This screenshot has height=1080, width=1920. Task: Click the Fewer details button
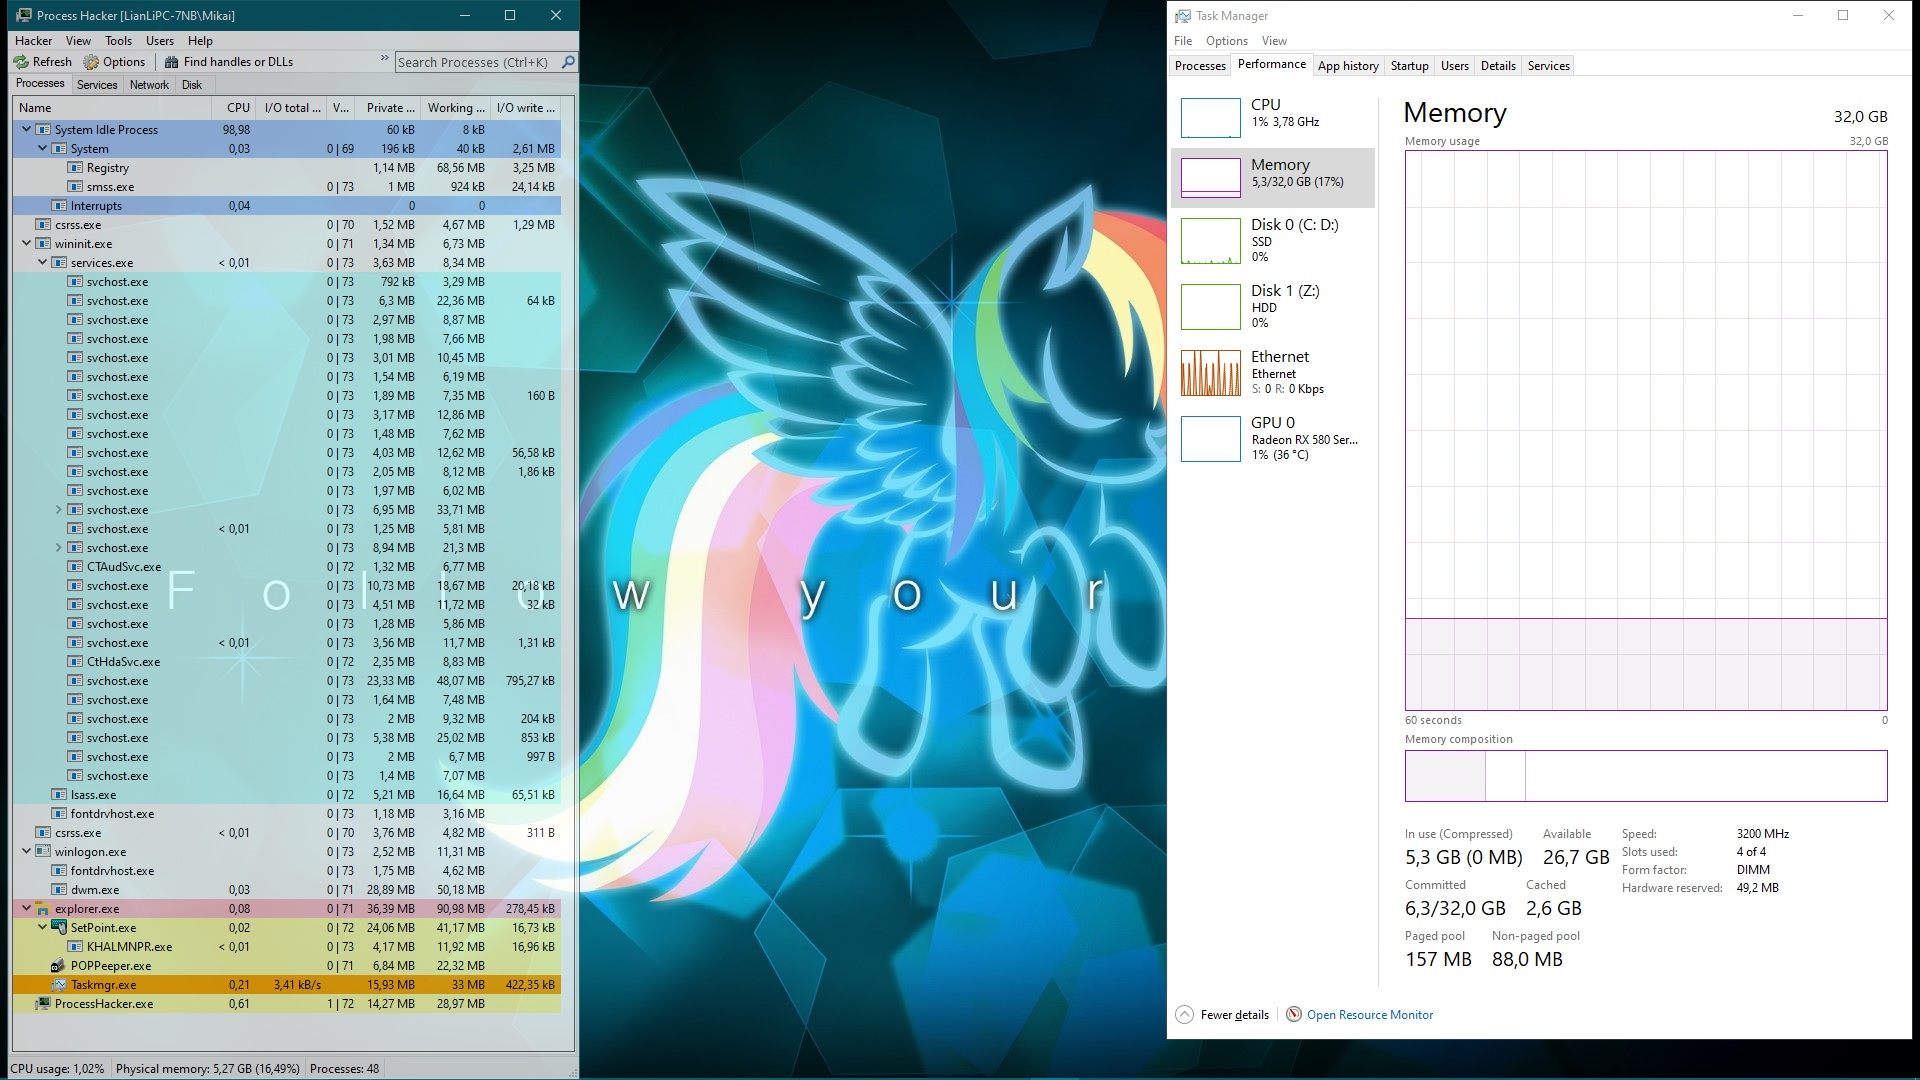(x=1234, y=1015)
